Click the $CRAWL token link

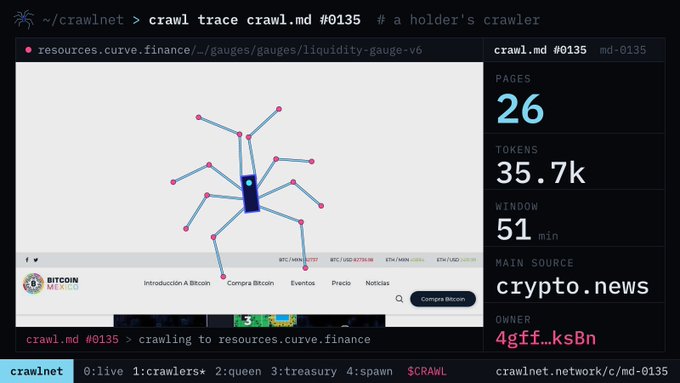click(x=427, y=371)
